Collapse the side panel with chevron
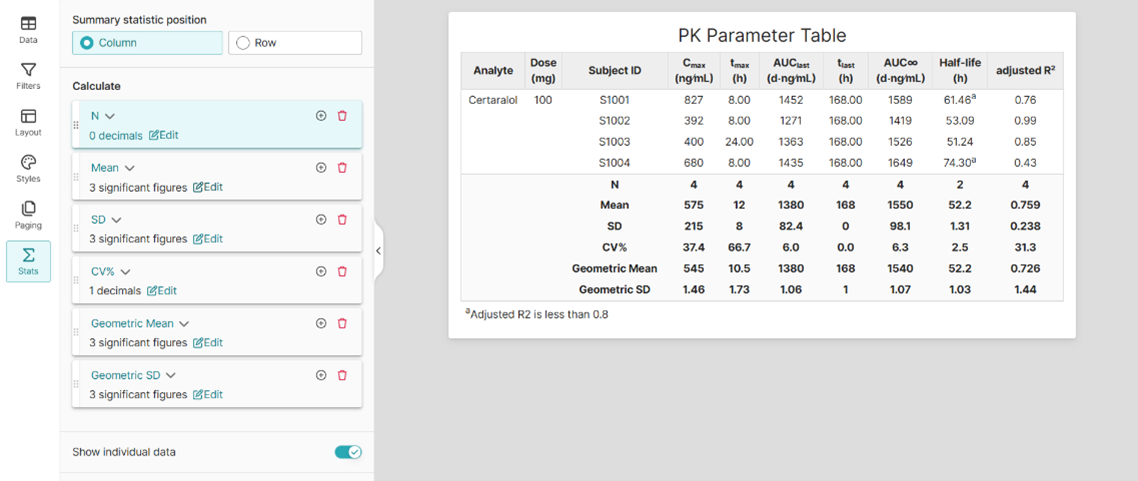The height and width of the screenshot is (481, 1138). pos(378,250)
